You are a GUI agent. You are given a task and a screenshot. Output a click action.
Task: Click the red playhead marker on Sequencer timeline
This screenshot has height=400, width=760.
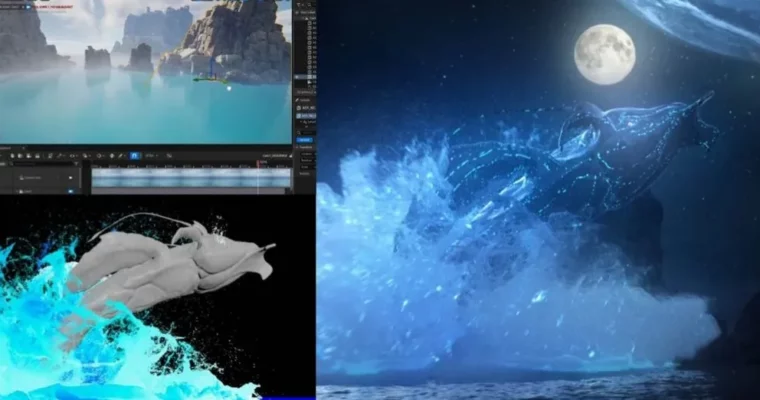[258, 164]
